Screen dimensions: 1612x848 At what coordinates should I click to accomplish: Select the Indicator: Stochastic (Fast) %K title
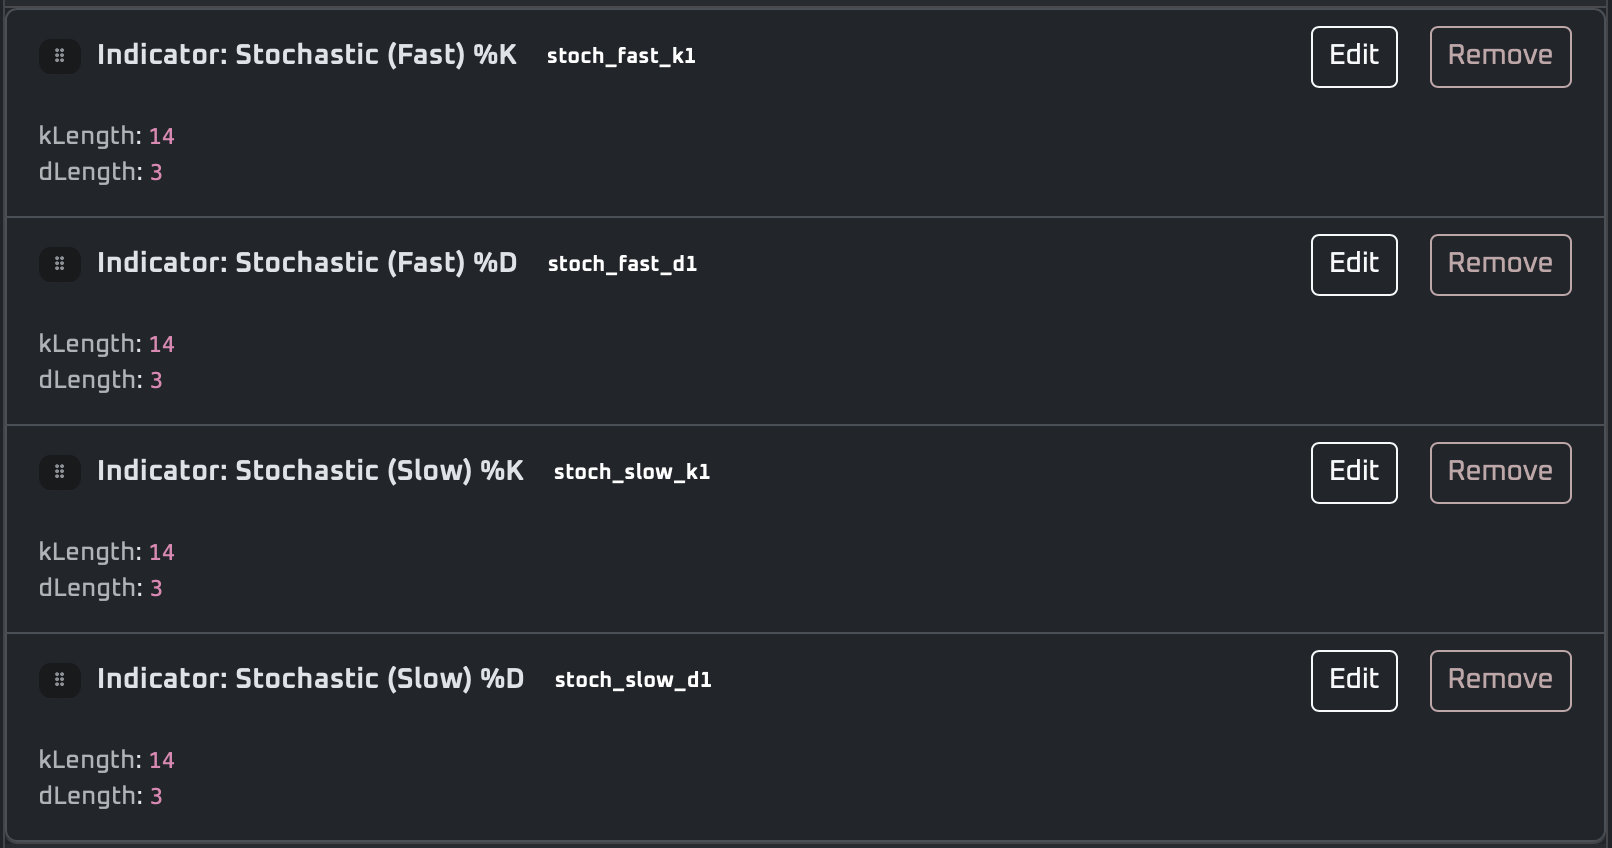click(x=307, y=55)
